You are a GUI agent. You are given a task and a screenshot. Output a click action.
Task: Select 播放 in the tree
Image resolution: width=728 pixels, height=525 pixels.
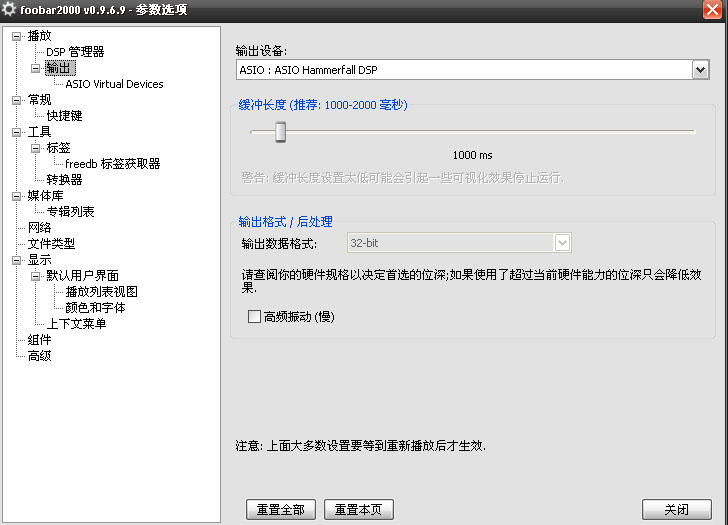click(39, 36)
